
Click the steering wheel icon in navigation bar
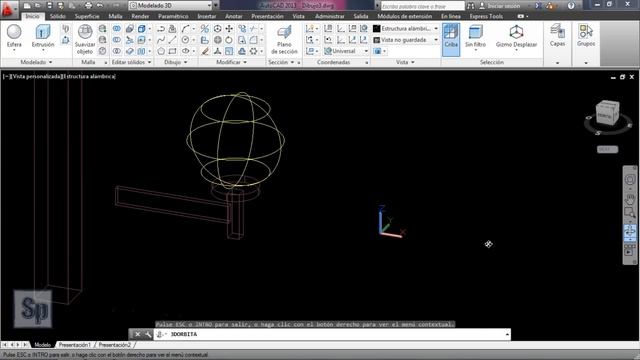630,180
